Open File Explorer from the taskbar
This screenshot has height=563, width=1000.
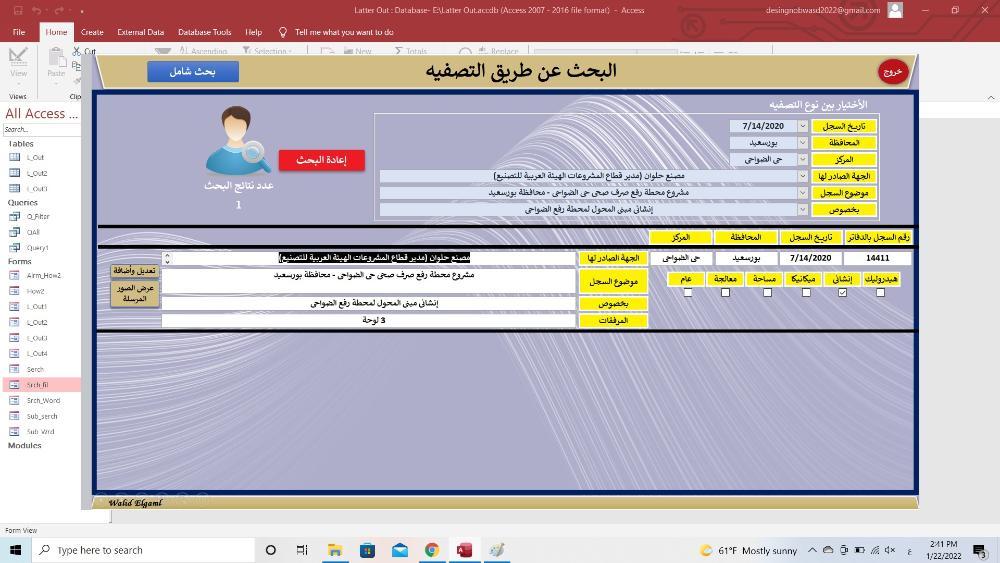[335, 550]
